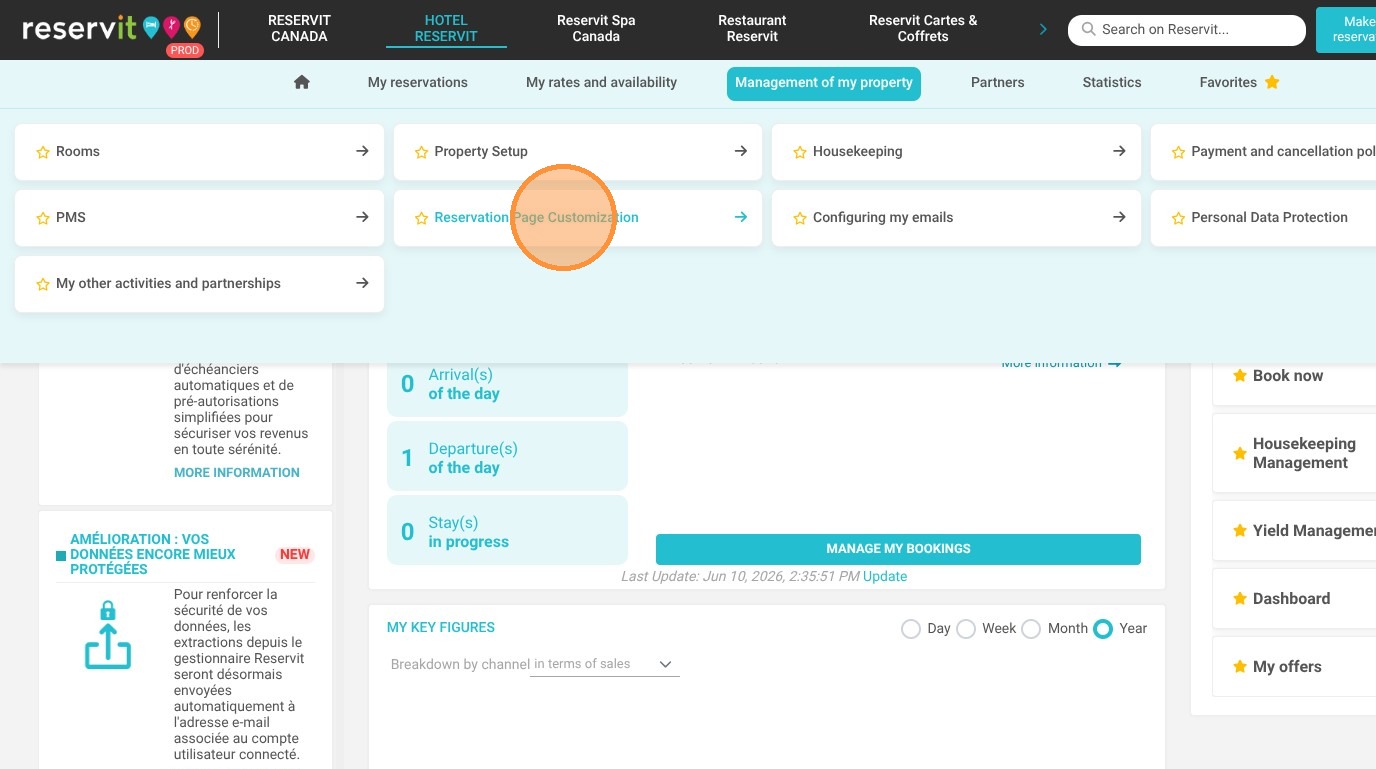Viewport: 1376px width, 769px height.
Task: Click the Reservit logo
Action: coord(111,29)
